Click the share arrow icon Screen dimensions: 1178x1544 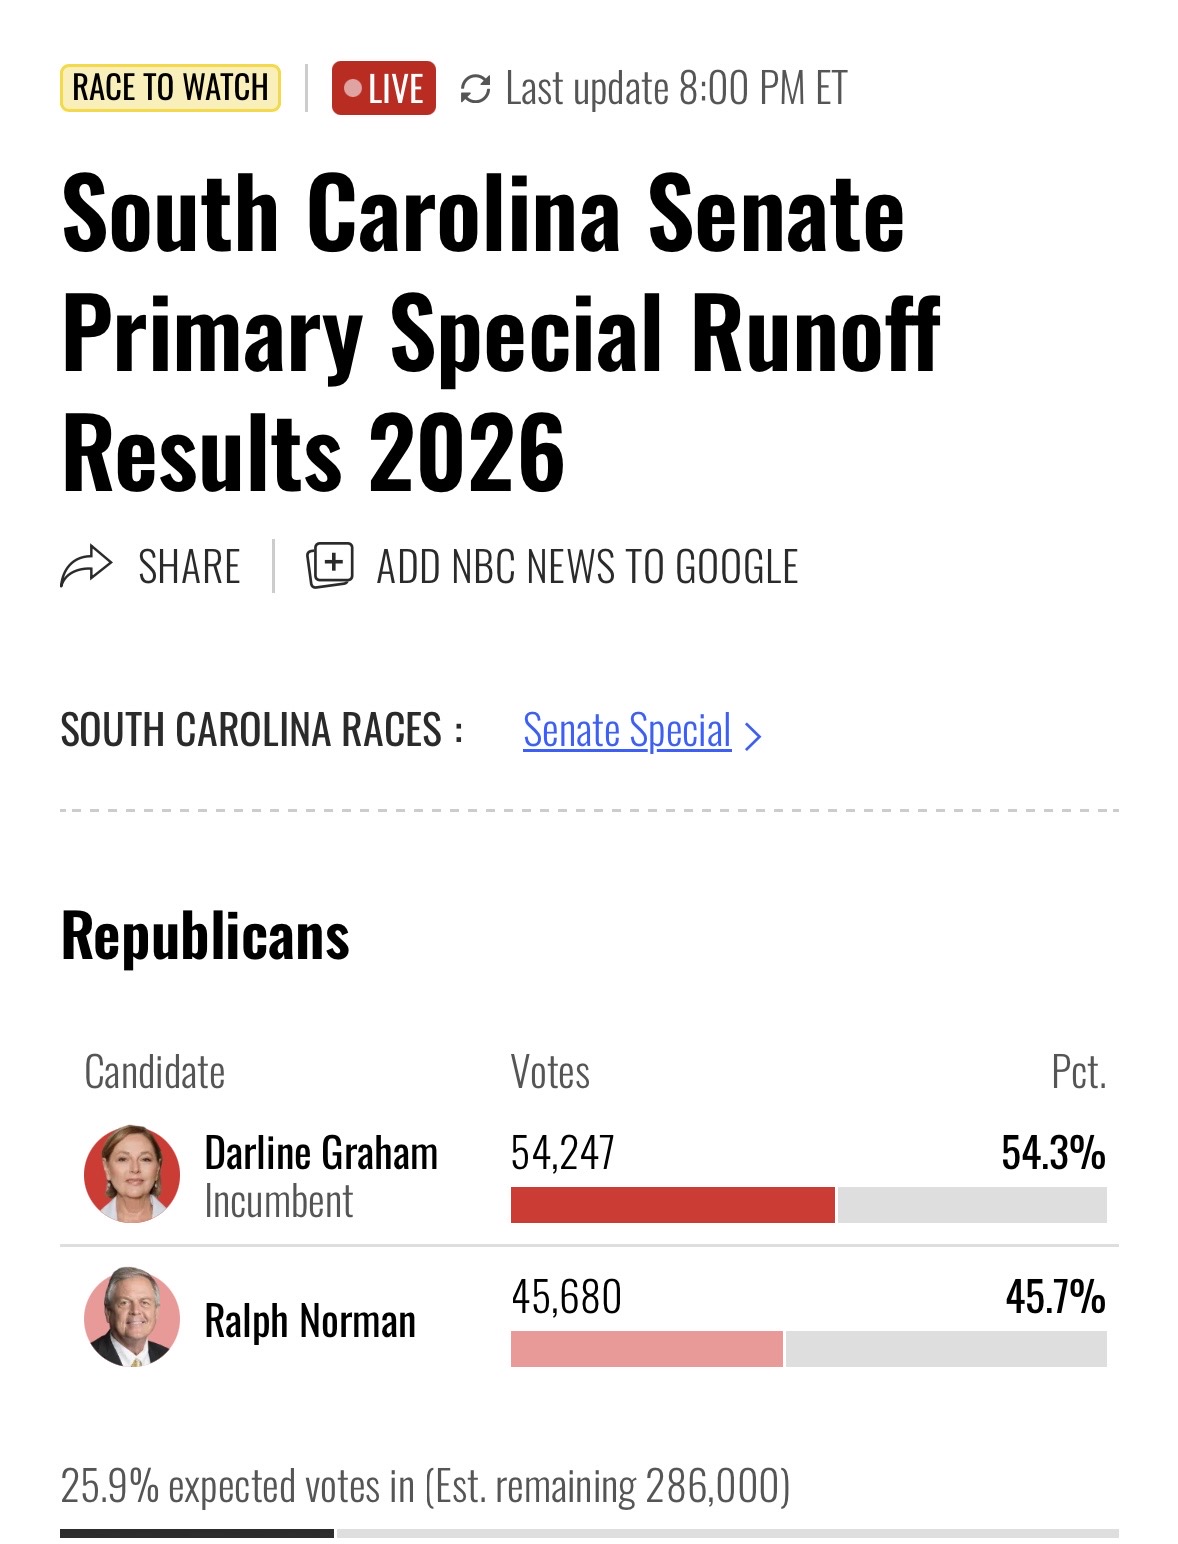[x=86, y=567]
